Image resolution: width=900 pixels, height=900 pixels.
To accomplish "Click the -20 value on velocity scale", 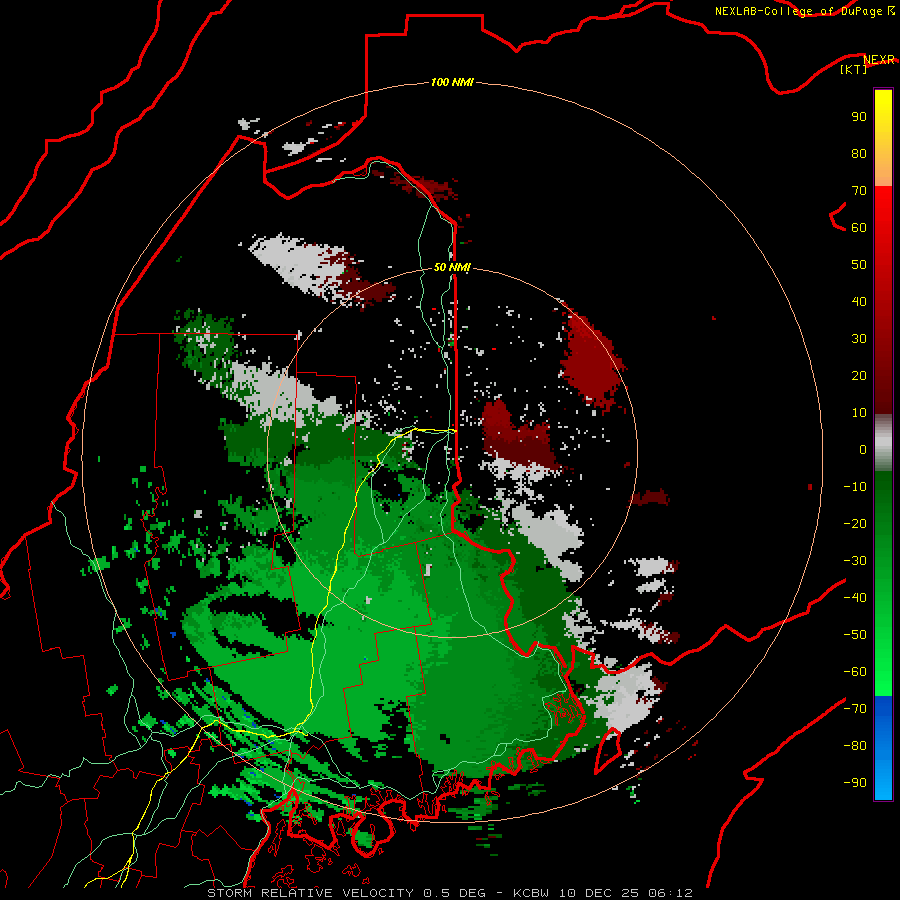I will click(x=855, y=524).
